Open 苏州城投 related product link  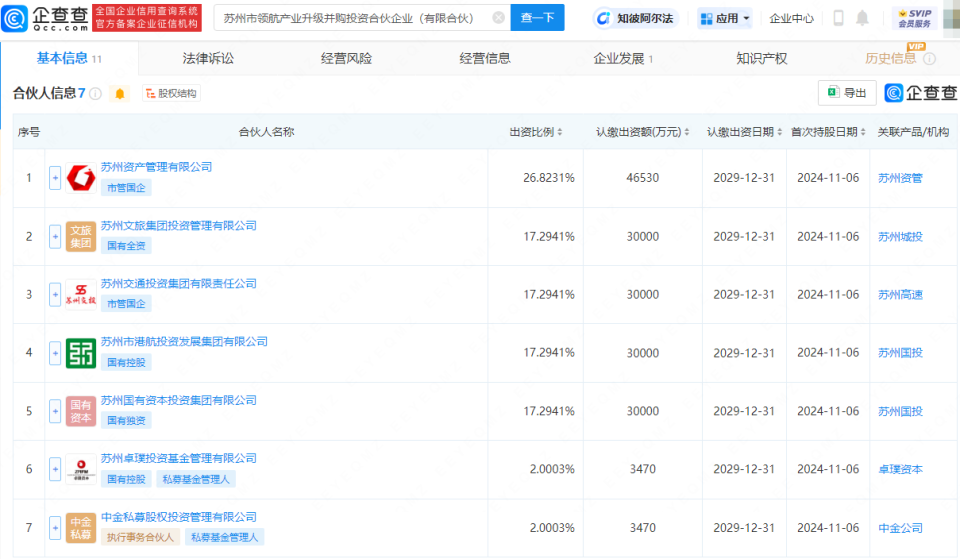900,236
